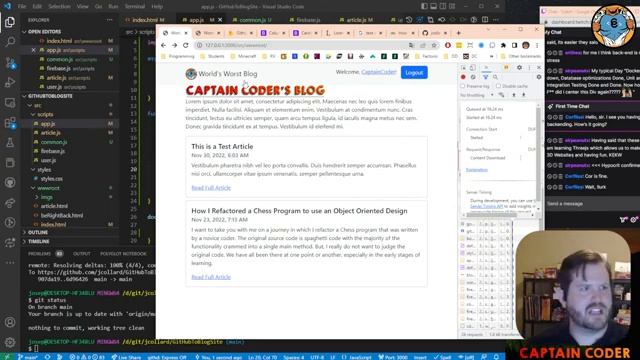This screenshot has width=640, height=360.
Task: Reload the browser page
Action: [186, 45]
